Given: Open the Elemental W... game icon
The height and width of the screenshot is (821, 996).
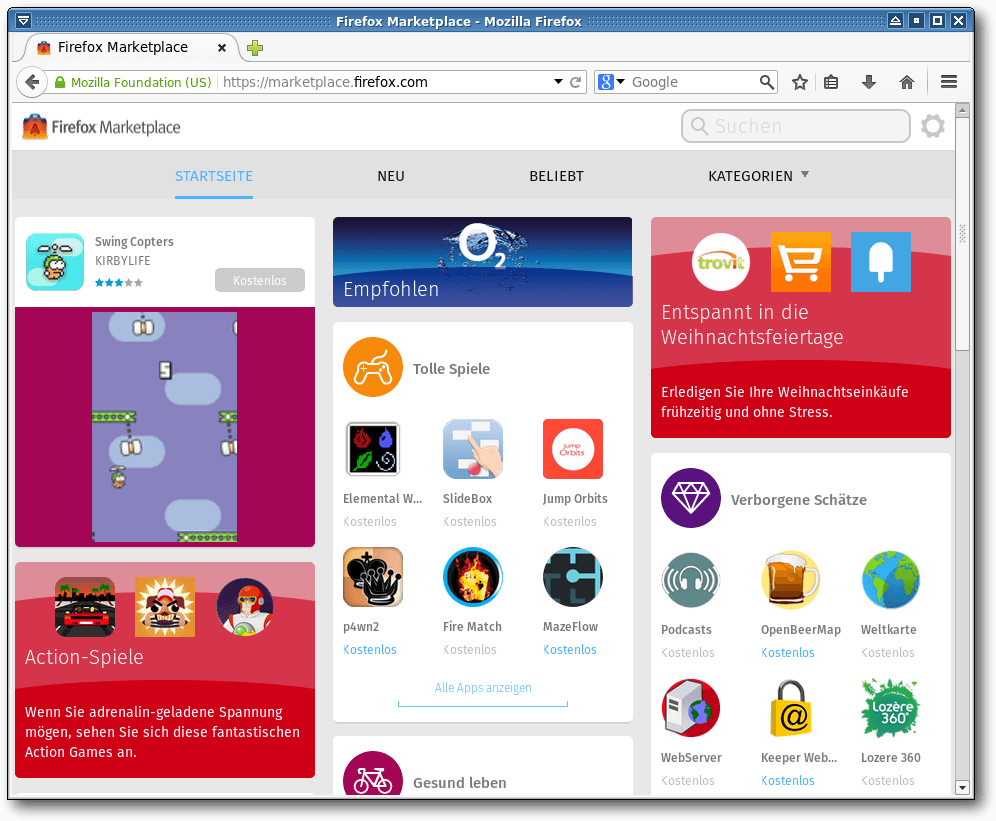Looking at the screenshot, I should point(373,449).
